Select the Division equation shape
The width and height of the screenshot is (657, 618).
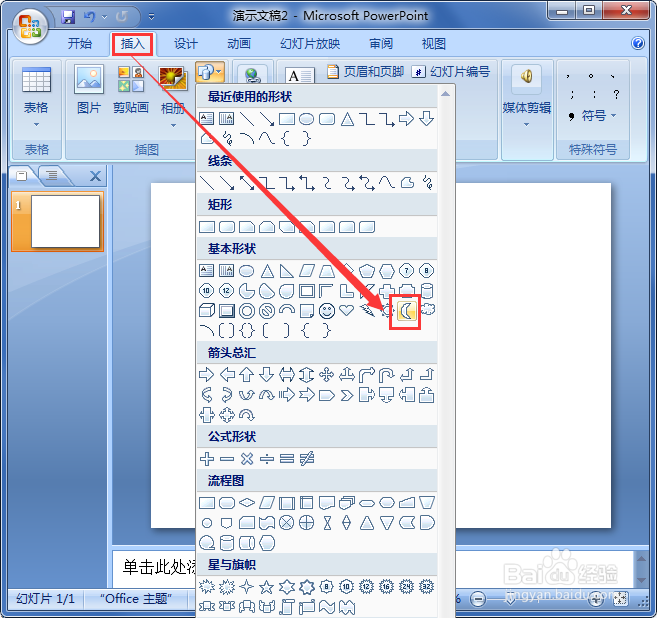[x=266, y=459]
